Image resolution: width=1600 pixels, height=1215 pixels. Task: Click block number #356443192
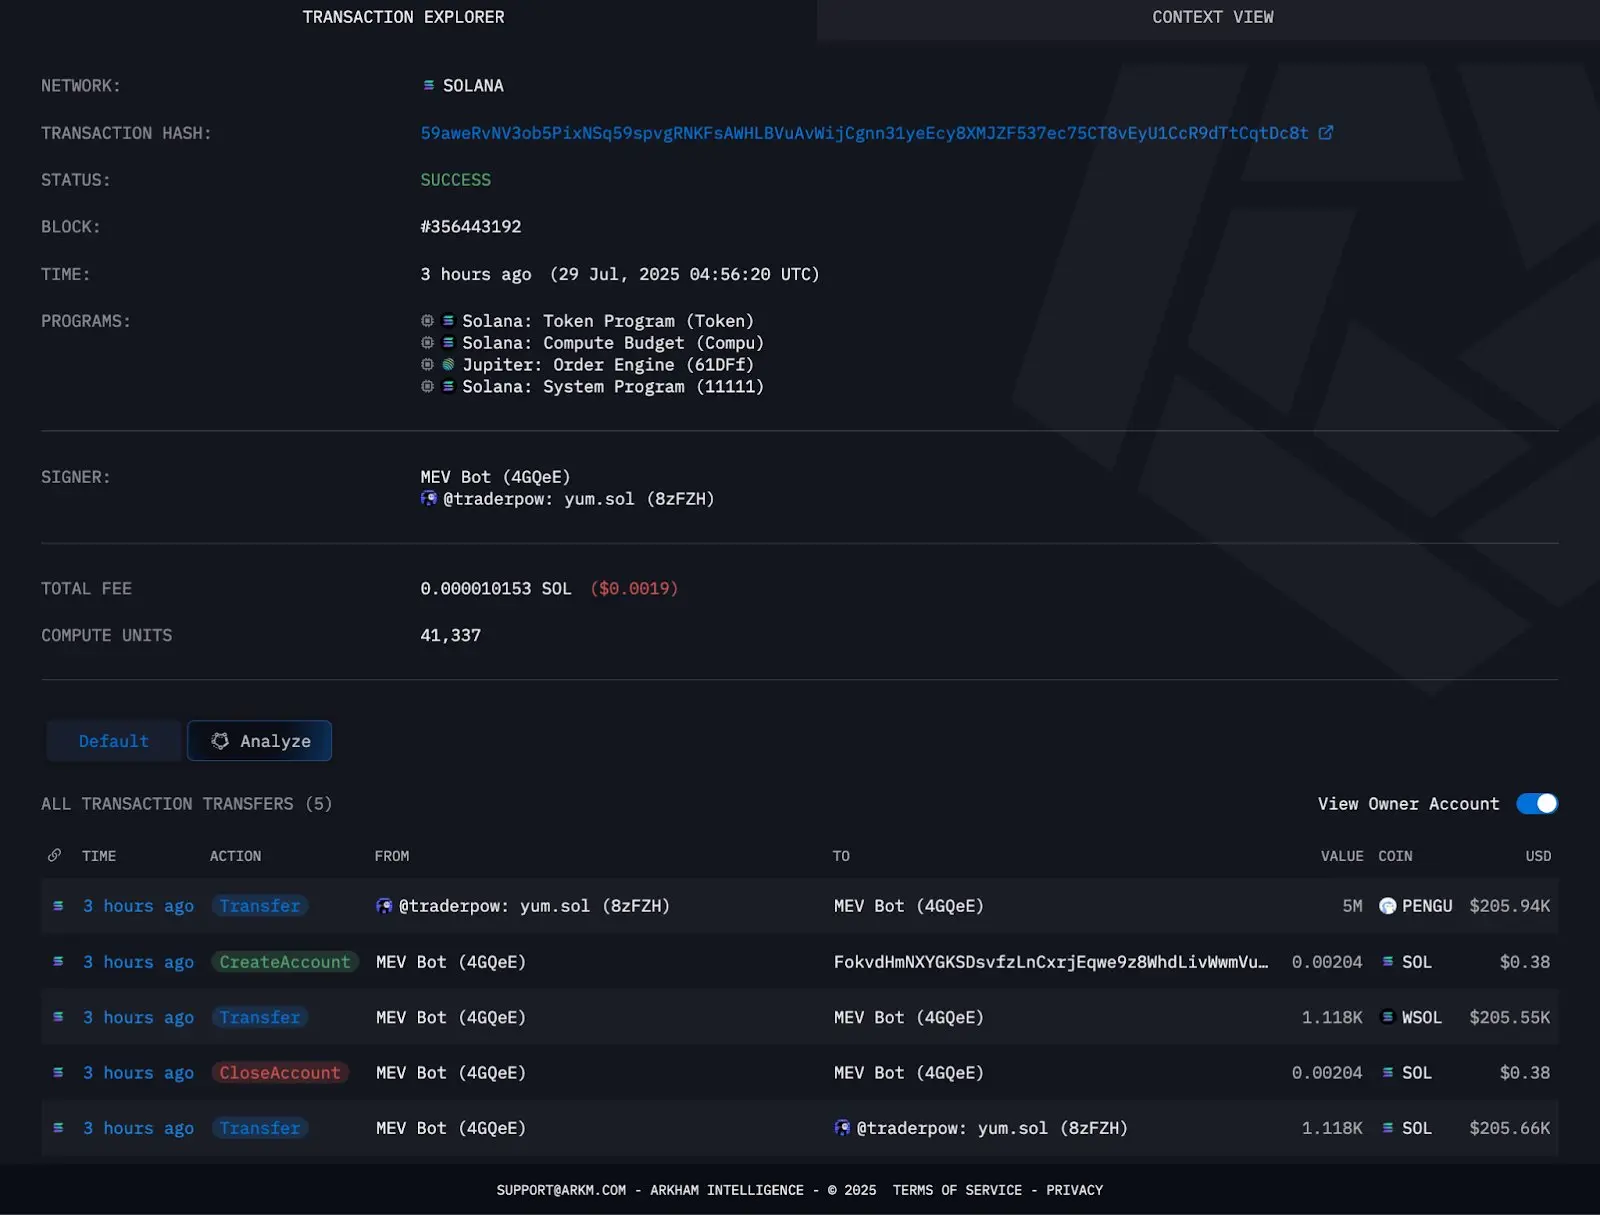coord(471,227)
